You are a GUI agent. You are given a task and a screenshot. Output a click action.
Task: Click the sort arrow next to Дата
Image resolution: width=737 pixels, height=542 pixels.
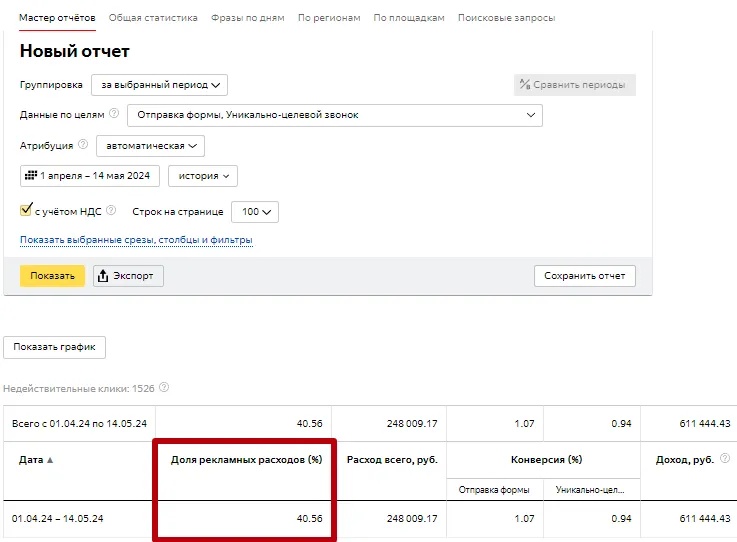click(x=50, y=460)
